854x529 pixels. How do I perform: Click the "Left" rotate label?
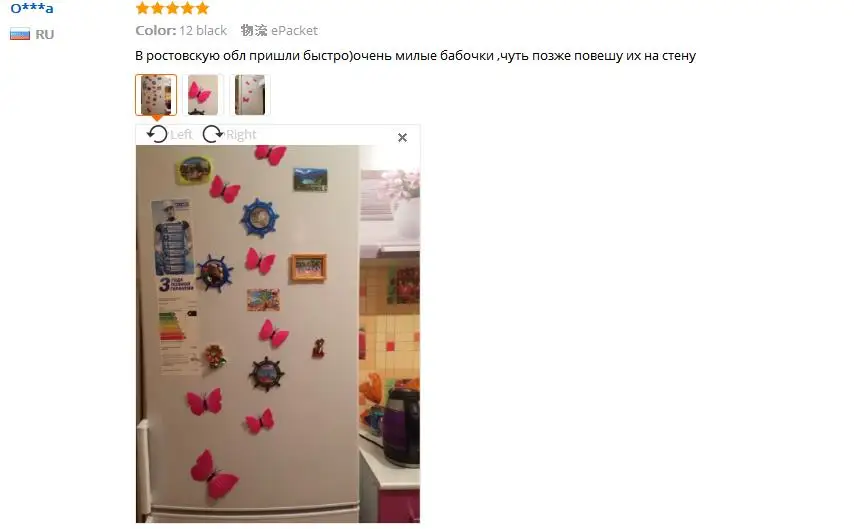coord(181,135)
